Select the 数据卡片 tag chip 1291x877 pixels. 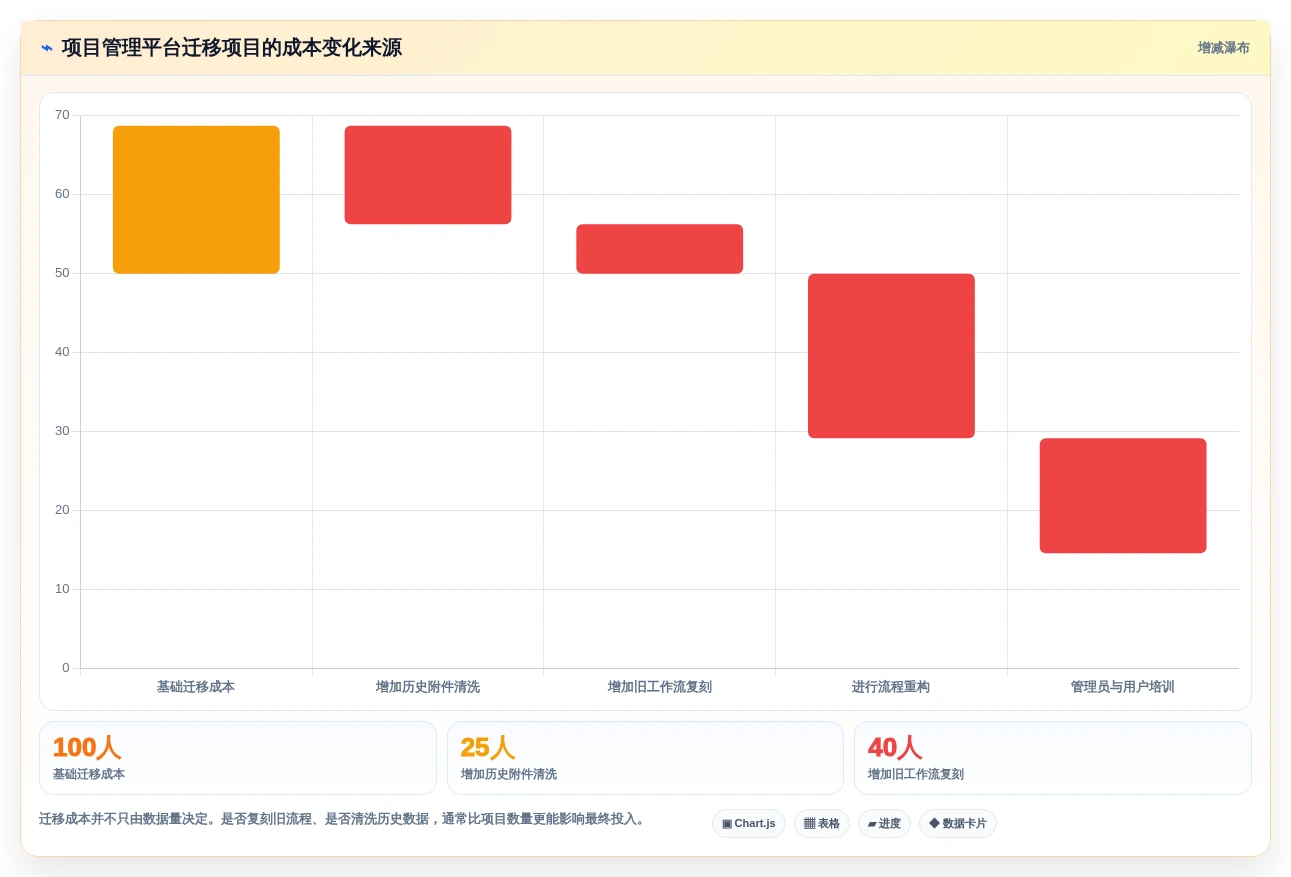tap(958, 824)
